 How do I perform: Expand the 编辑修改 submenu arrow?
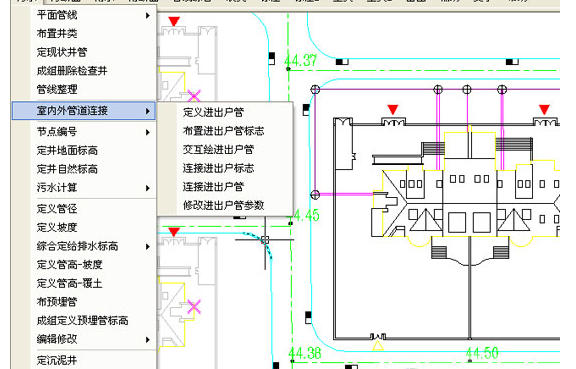click(148, 339)
